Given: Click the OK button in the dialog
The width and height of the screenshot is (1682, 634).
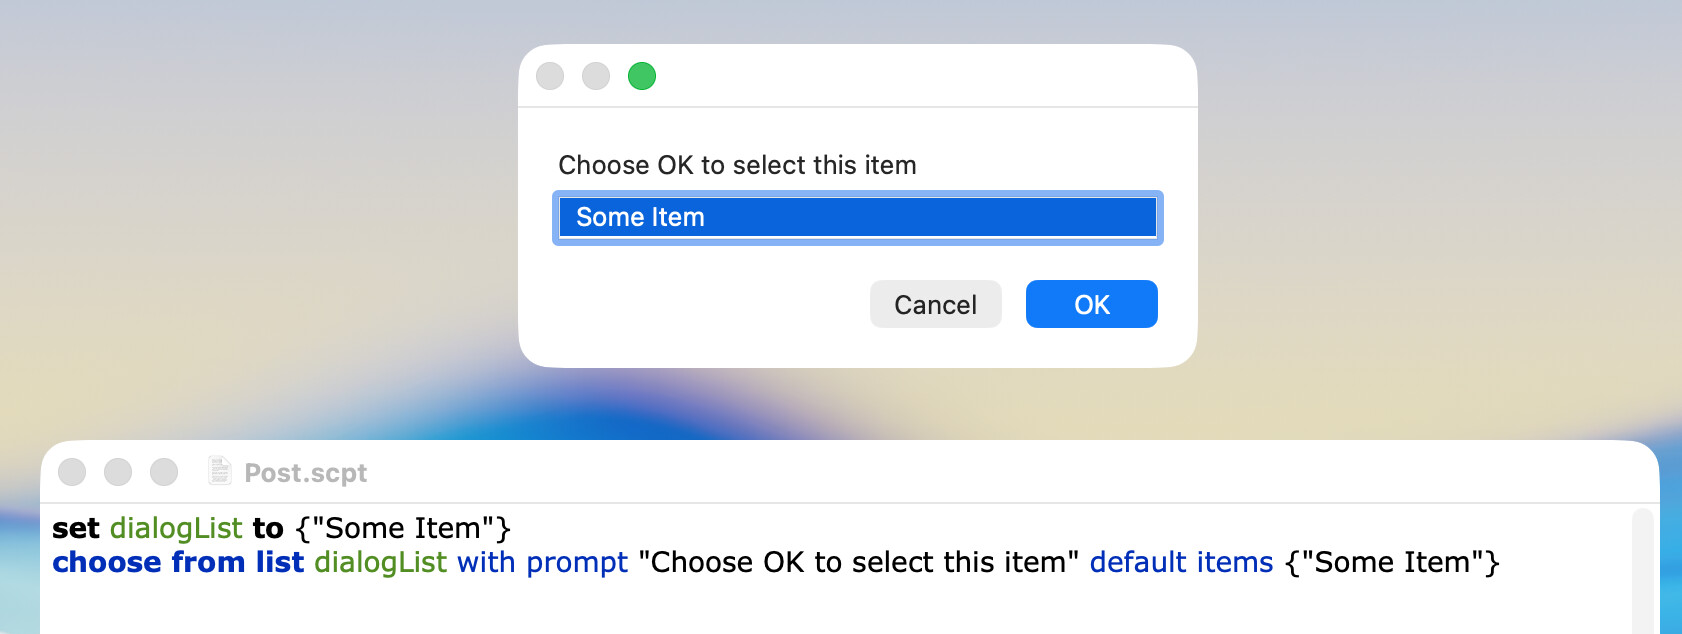Looking at the screenshot, I should (x=1091, y=304).
